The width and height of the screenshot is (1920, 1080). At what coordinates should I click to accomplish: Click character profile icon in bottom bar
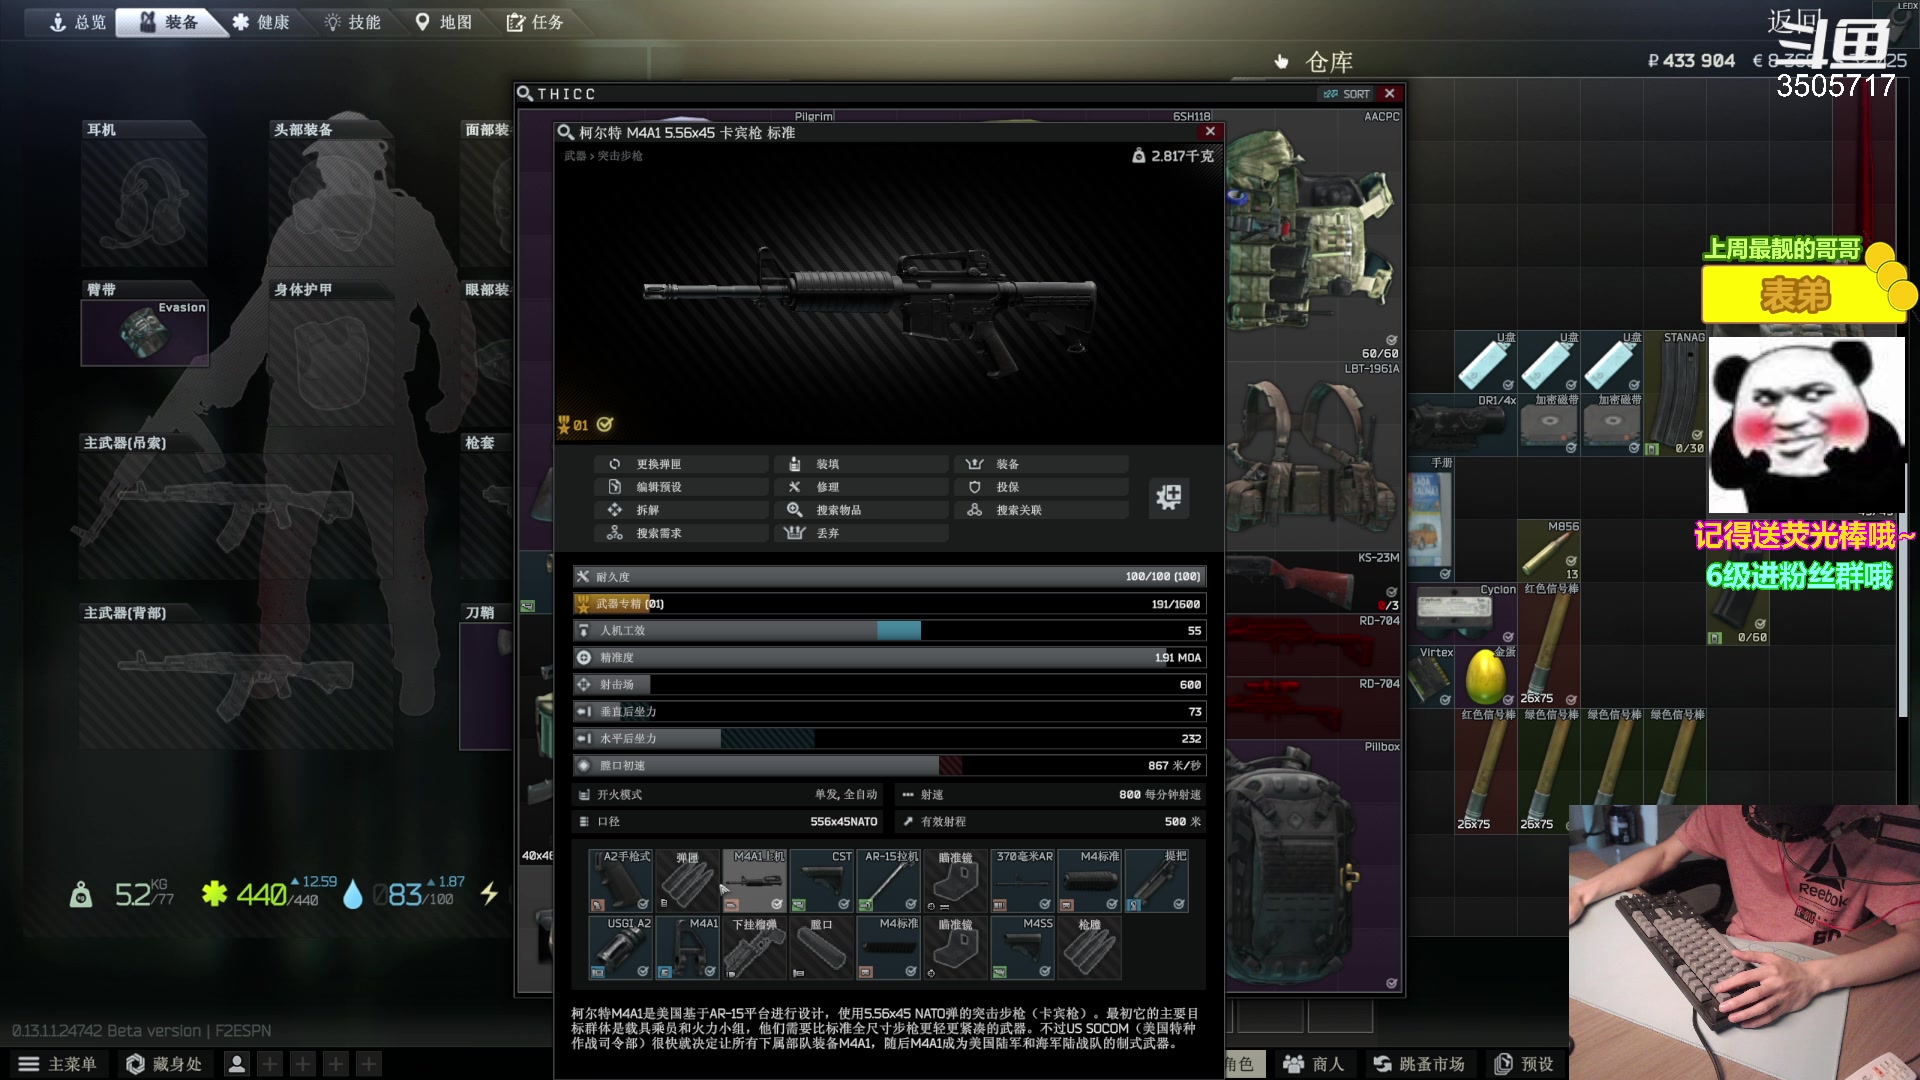tap(237, 1064)
